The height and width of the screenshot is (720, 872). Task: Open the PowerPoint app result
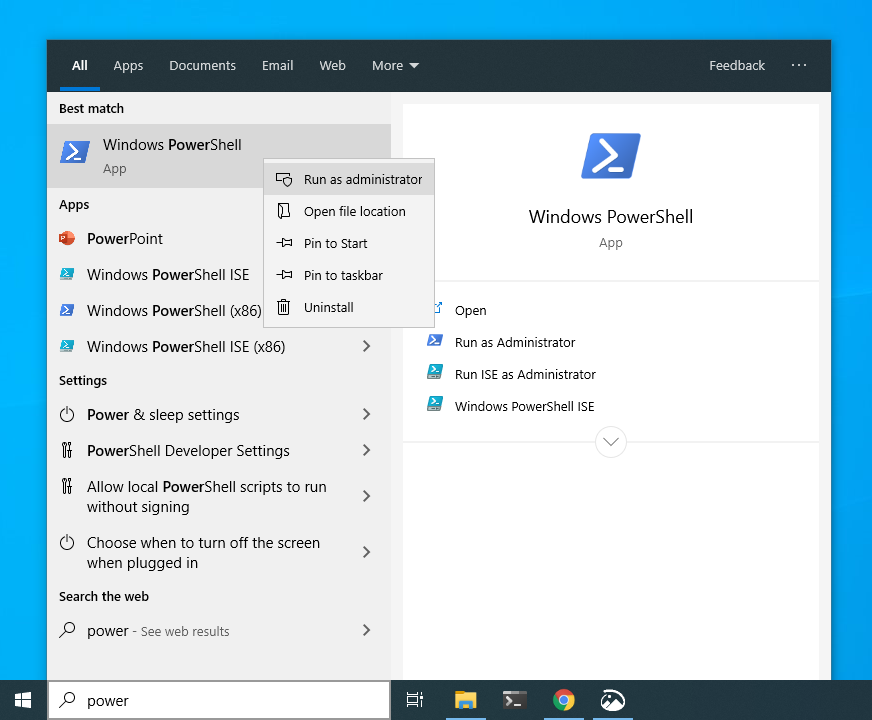point(125,239)
